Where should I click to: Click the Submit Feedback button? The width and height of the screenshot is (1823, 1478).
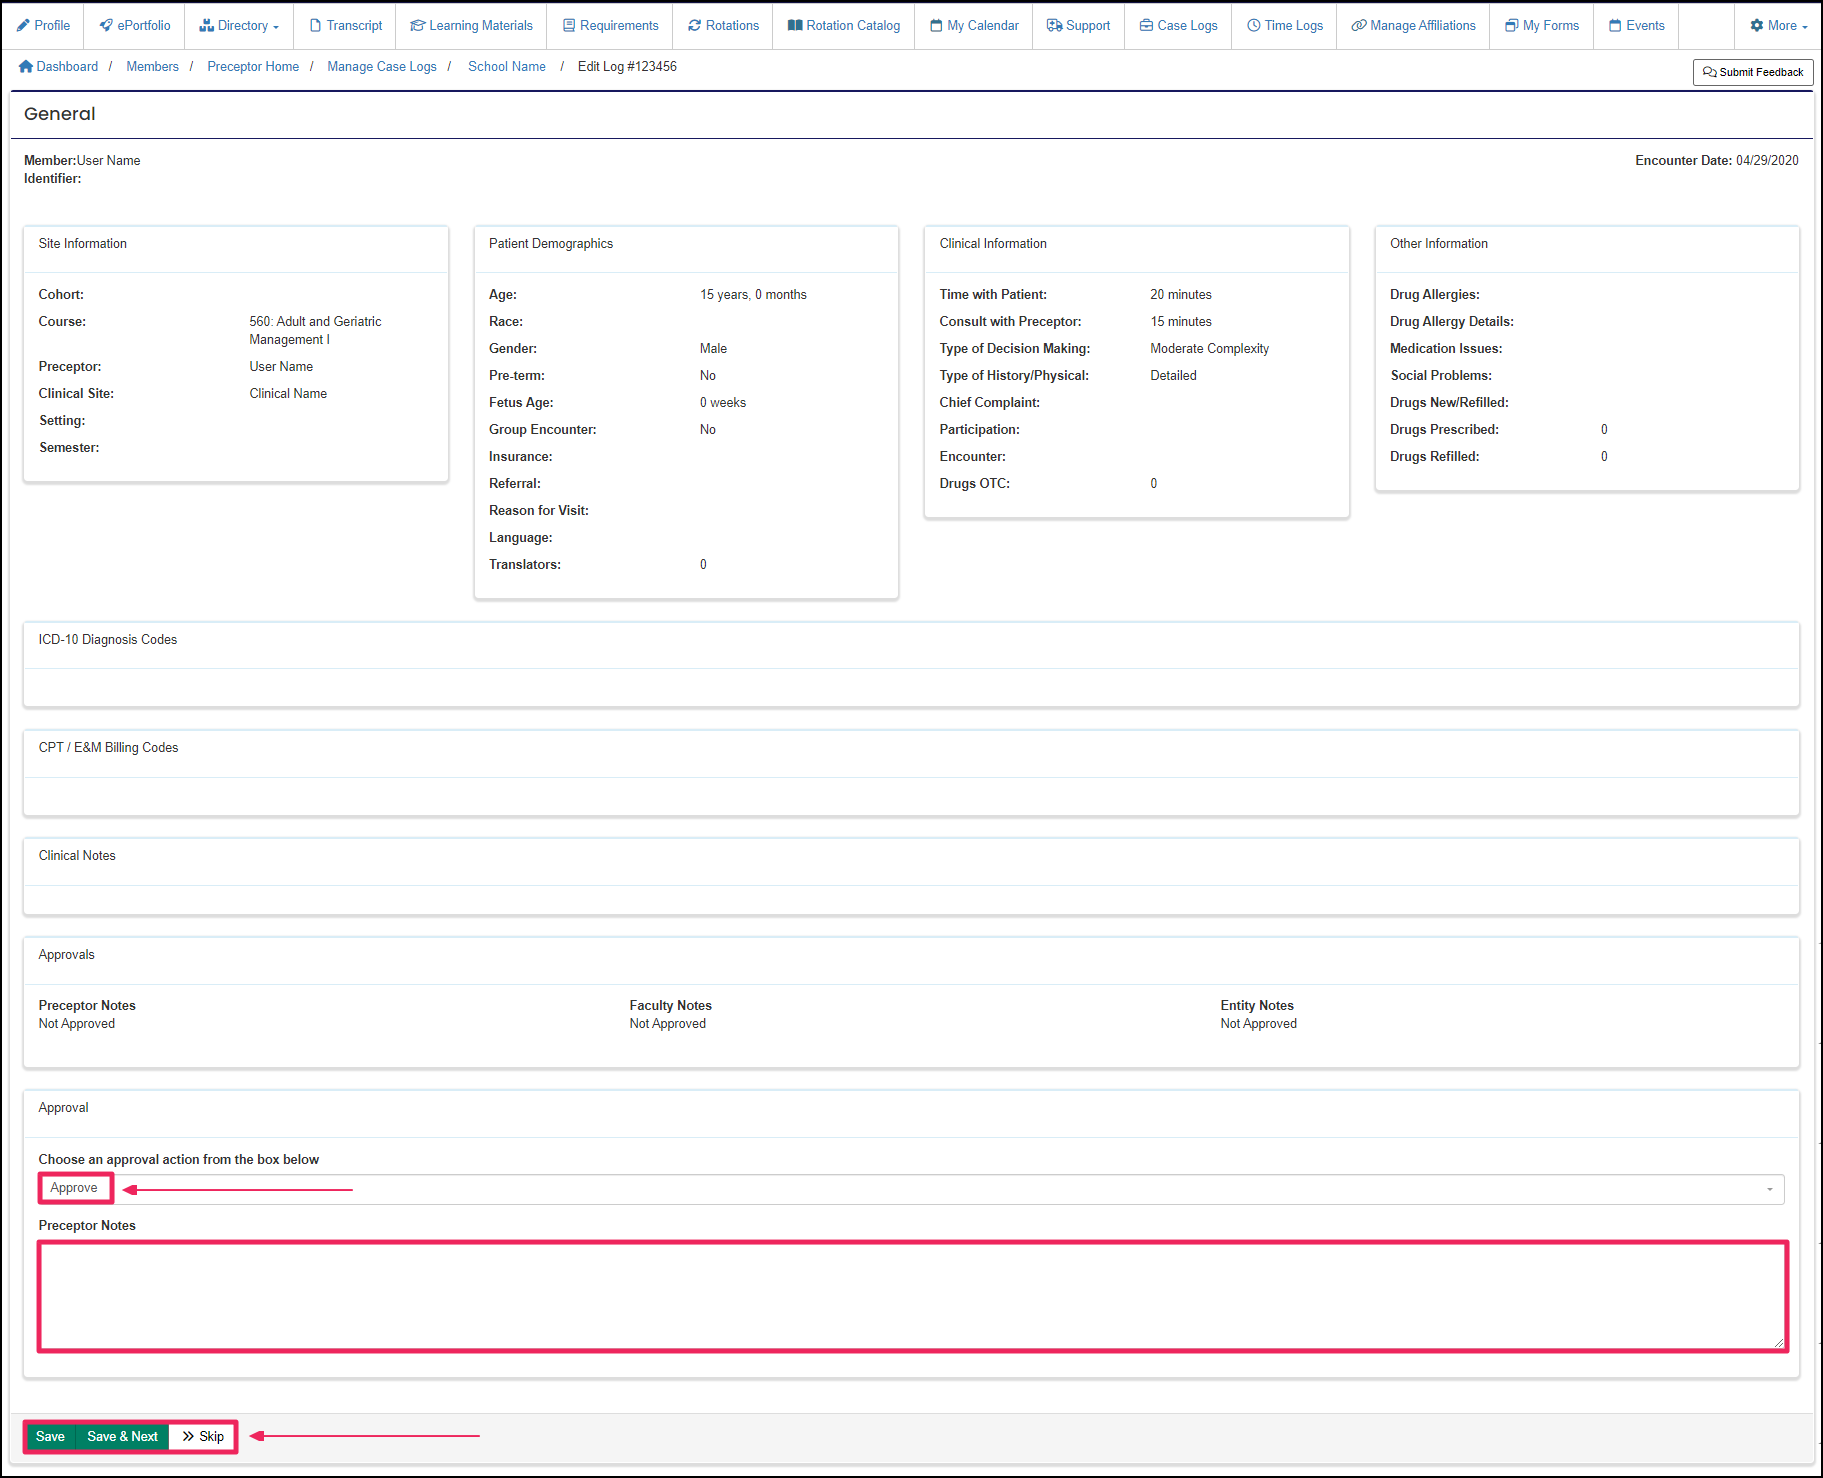click(x=1752, y=72)
